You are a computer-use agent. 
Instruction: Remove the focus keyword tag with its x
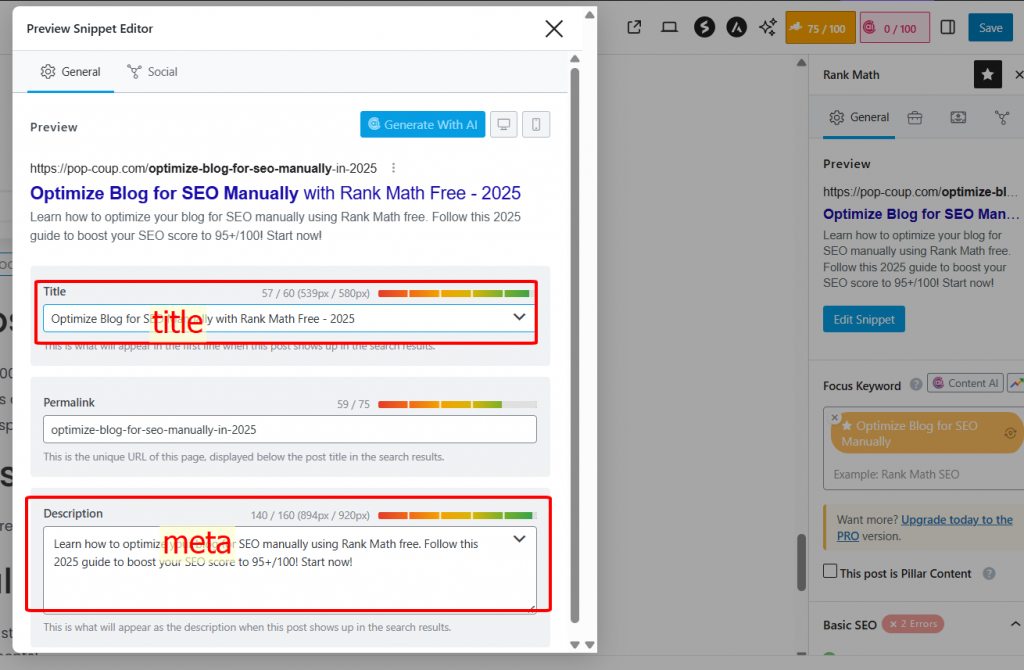(835, 417)
